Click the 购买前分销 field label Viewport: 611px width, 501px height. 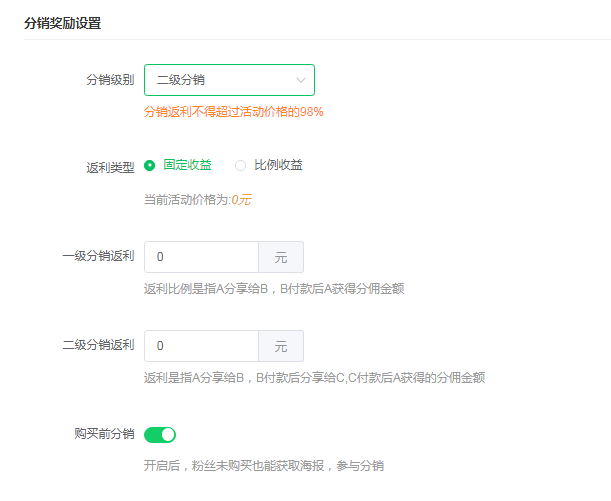(104, 434)
